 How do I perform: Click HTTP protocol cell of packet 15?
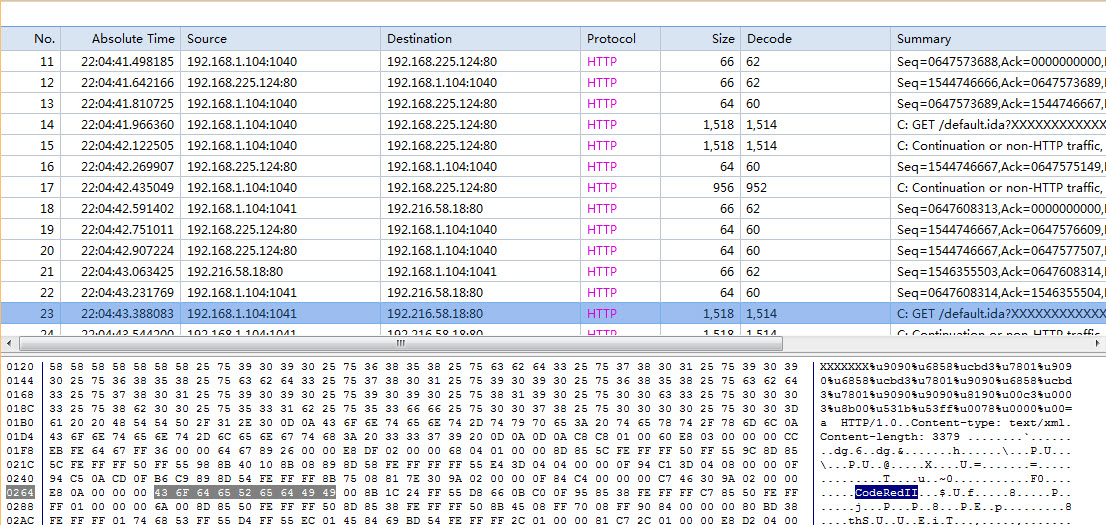602,146
